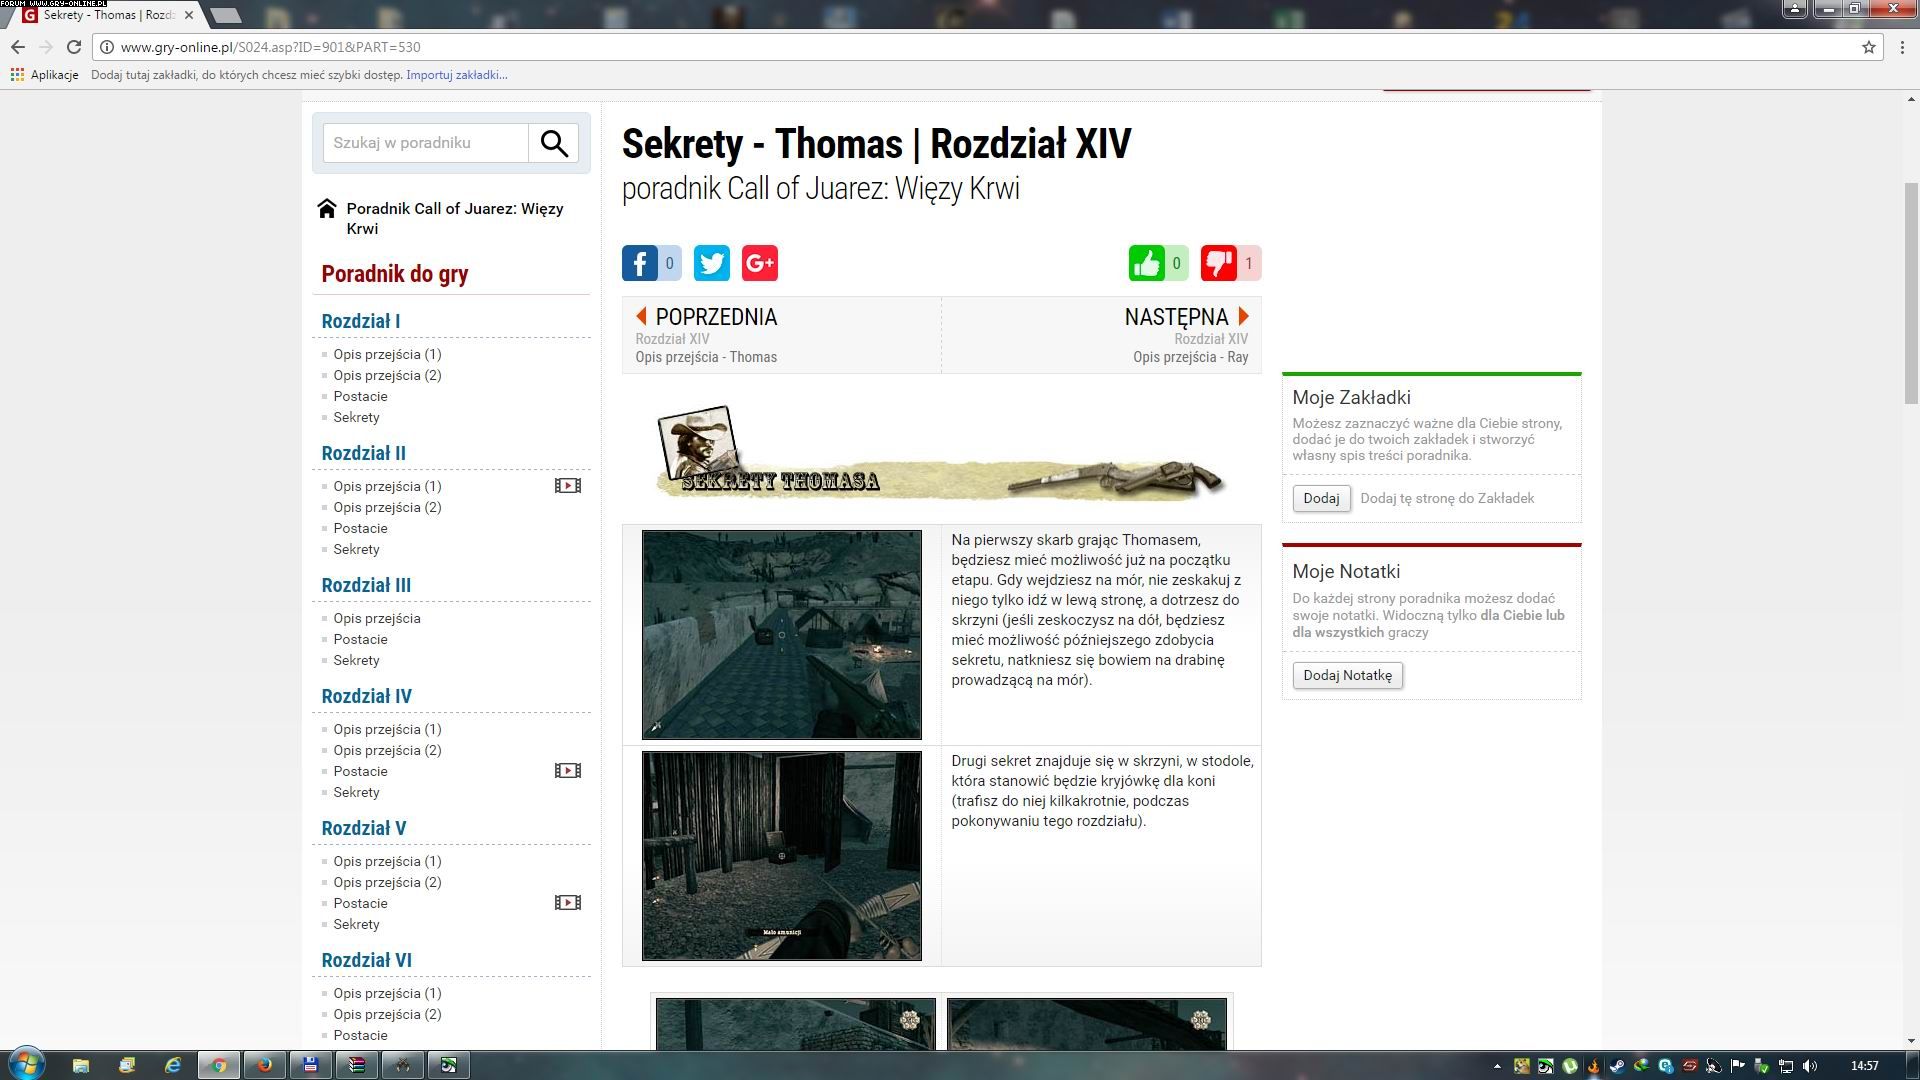Click the Twitter share icon
Screen dimensions: 1920x1080
[x=711, y=263]
